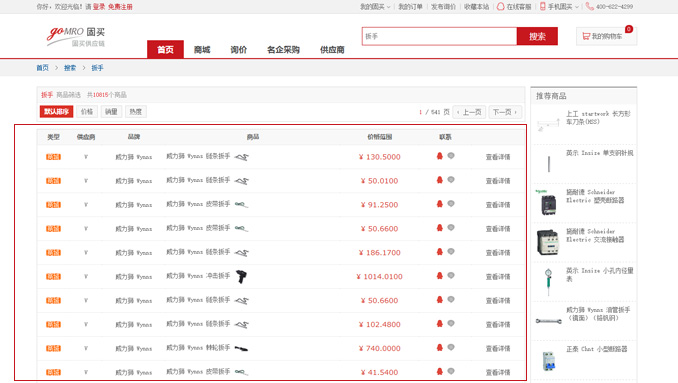This screenshot has height=383, width=678.
Task: Click the shopping cart icon in 我的购物车
Action: click(586, 36)
